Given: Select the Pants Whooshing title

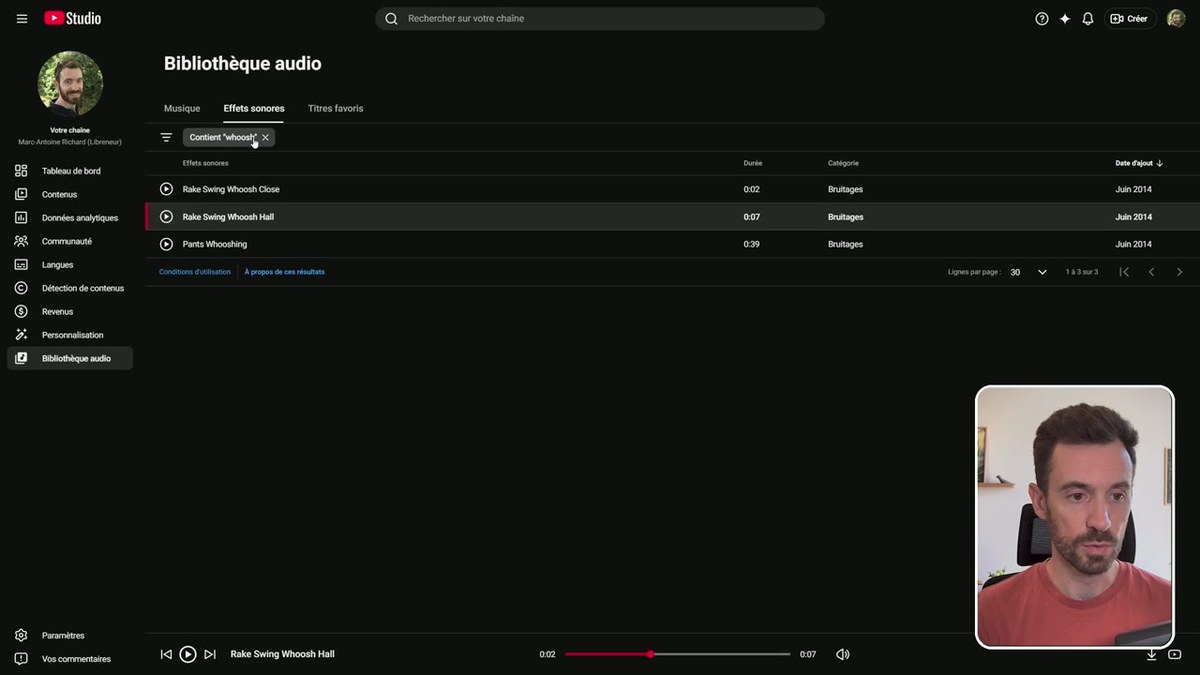Looking at the screenshot, I should click(x=215, y=244).
